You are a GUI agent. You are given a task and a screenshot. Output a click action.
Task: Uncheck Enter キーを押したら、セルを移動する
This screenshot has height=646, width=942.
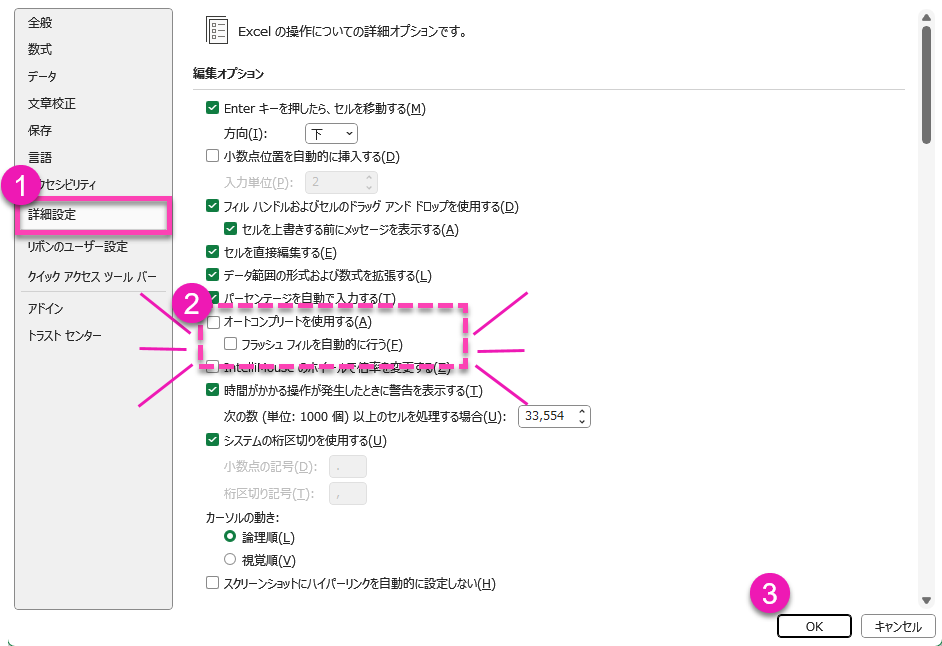point(212,108)
